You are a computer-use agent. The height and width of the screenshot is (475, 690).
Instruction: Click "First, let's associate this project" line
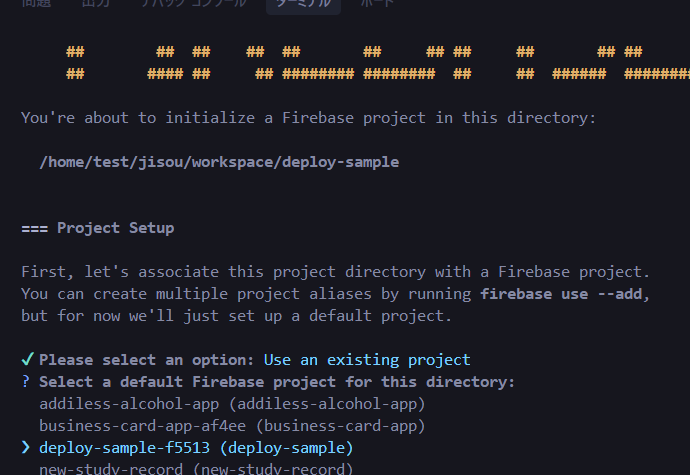[x=335, y=272]
